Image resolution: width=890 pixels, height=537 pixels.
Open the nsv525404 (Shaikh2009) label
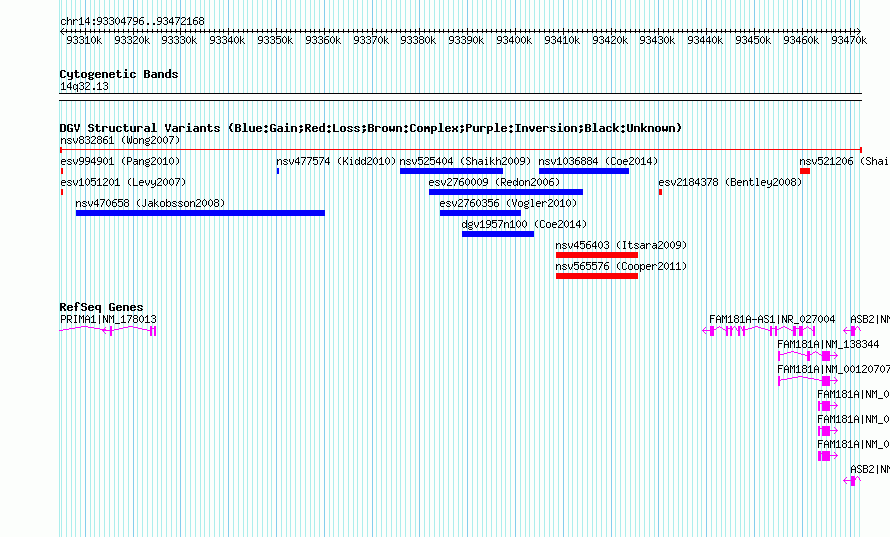465,161
